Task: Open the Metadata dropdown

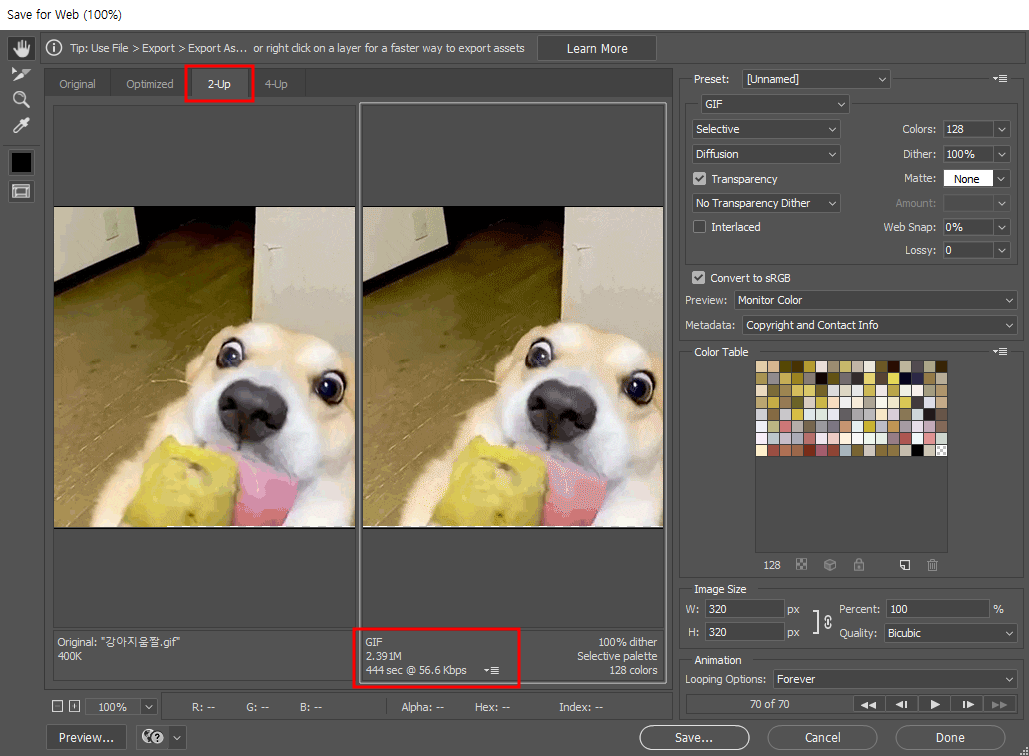Action: tap(879, 325)
